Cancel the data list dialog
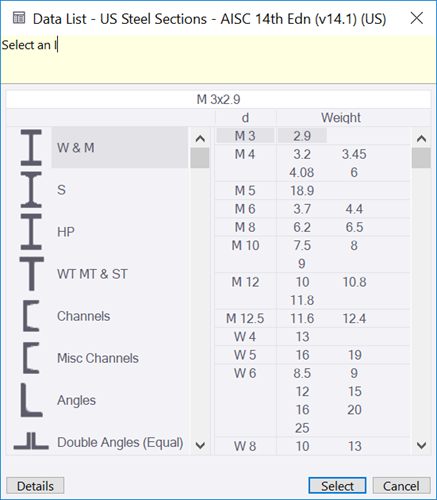437x500 pixels. coord(401,486)
